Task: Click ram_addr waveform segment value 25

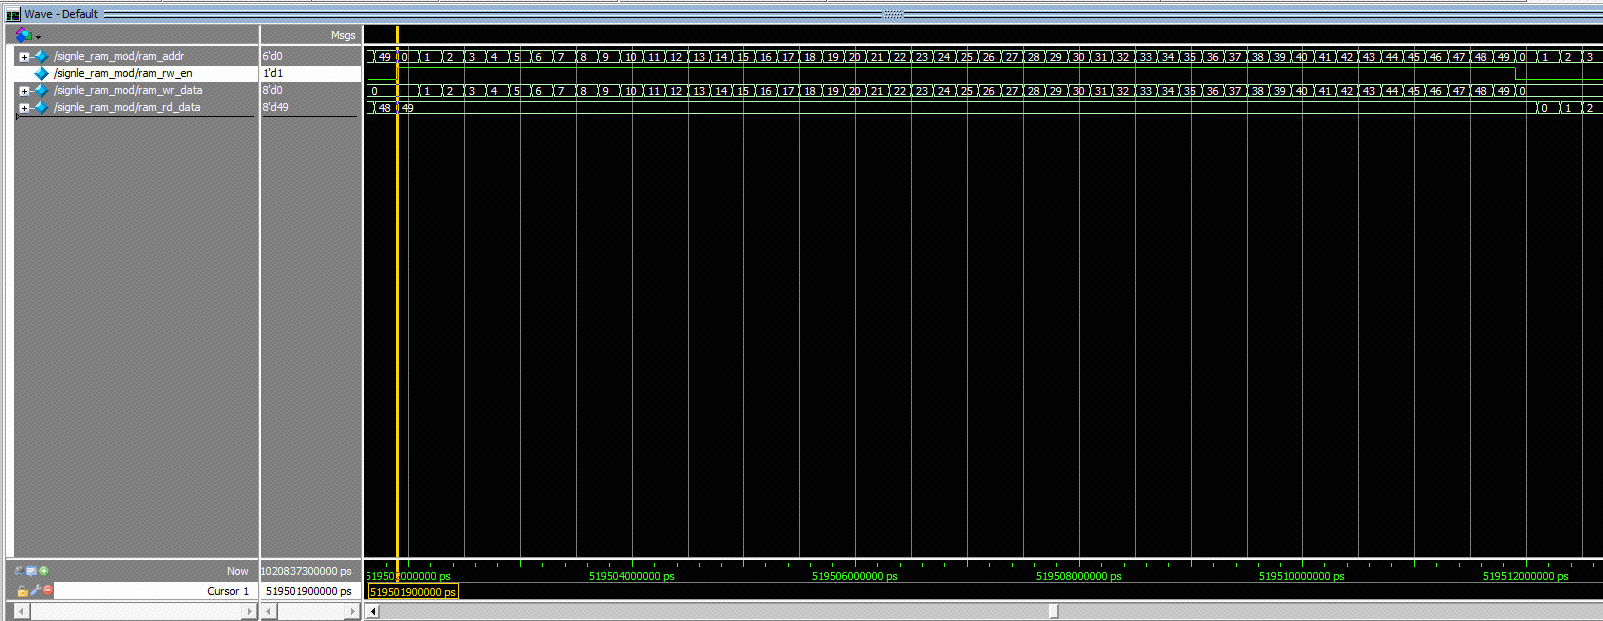Action: point(967,57)
